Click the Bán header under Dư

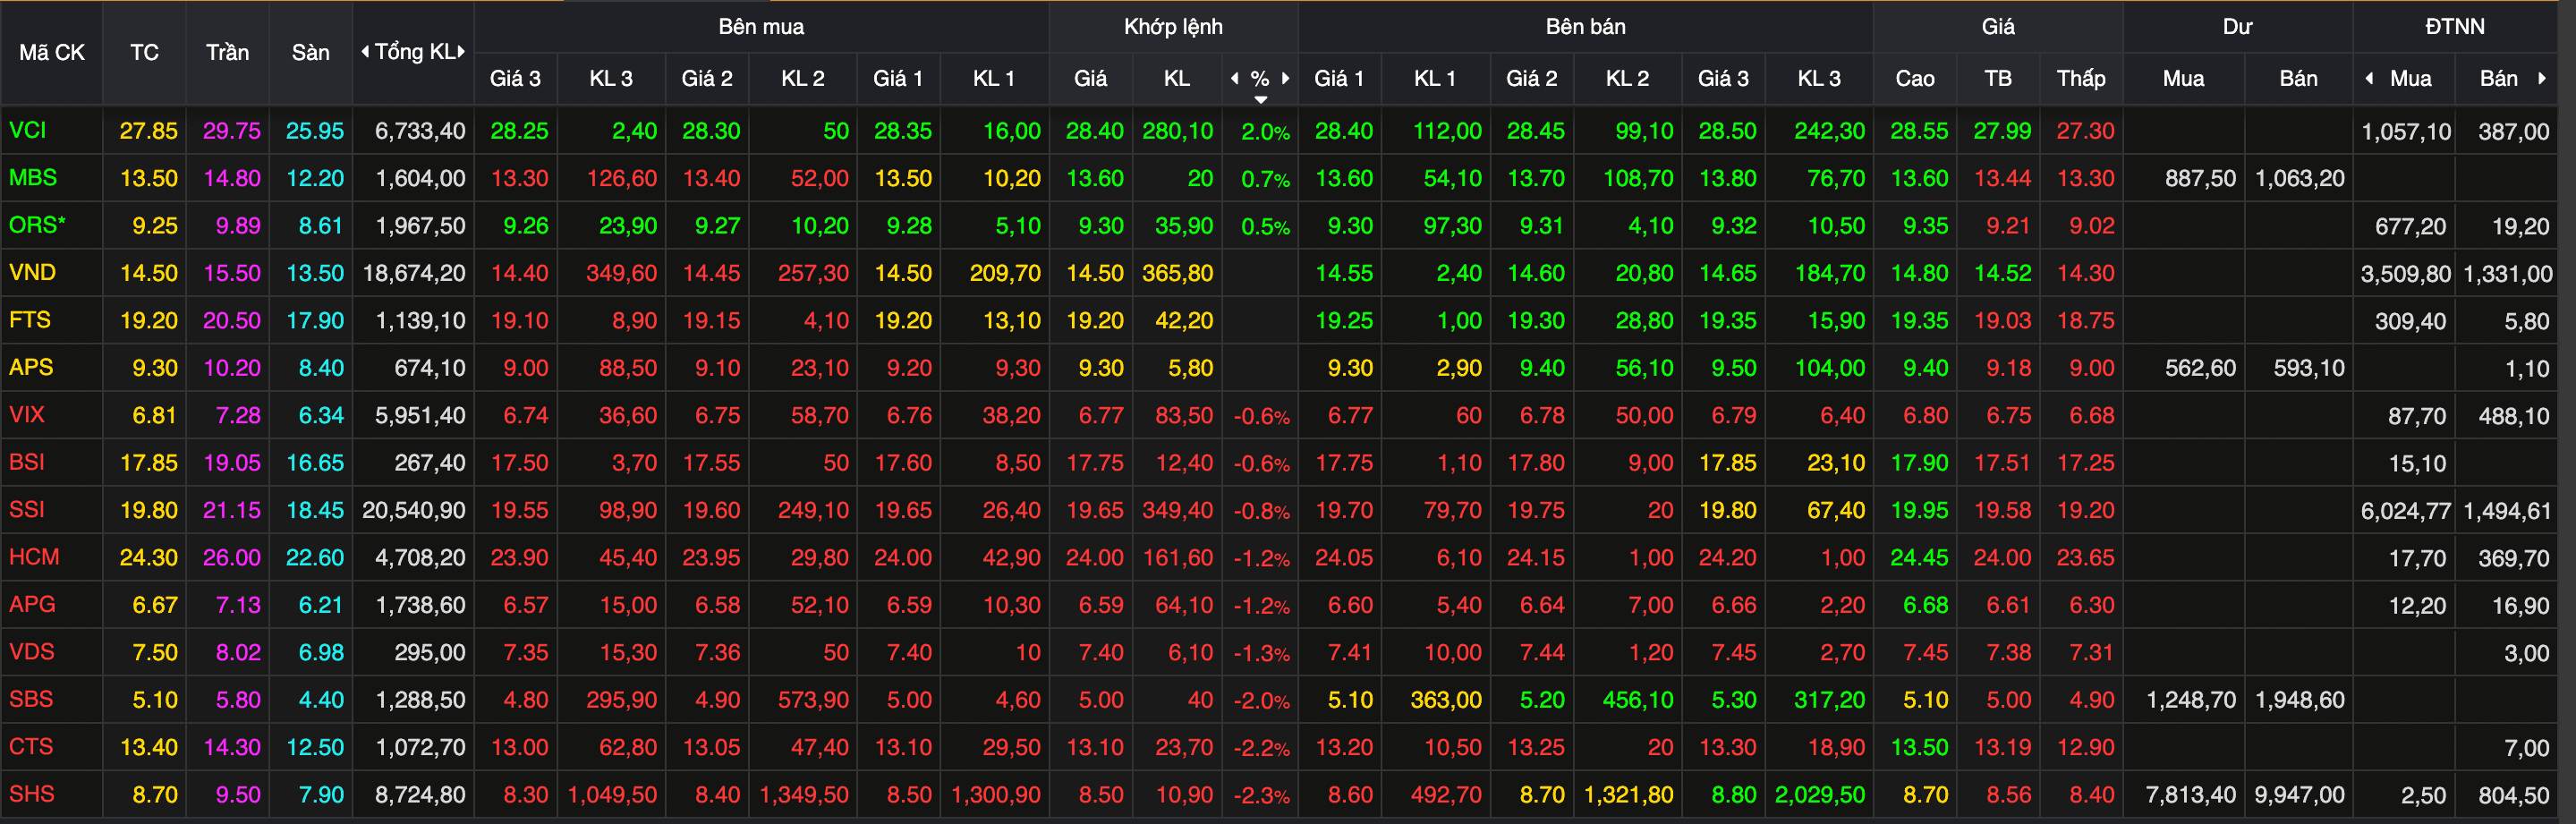(2298, 78)
